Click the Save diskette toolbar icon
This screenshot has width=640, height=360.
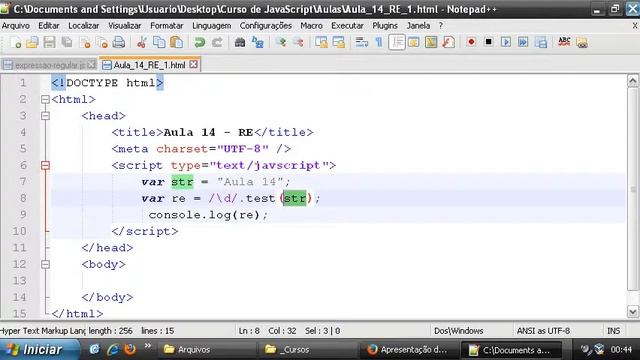coord(49,42)
